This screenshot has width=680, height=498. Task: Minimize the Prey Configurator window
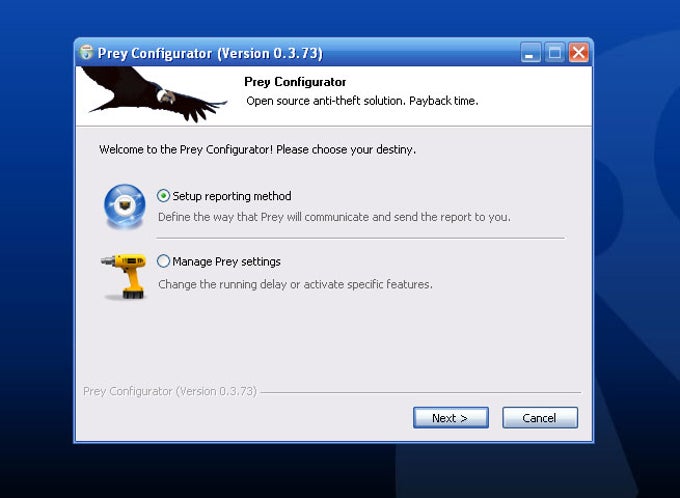pyautogui.click(x=531, y=52)
